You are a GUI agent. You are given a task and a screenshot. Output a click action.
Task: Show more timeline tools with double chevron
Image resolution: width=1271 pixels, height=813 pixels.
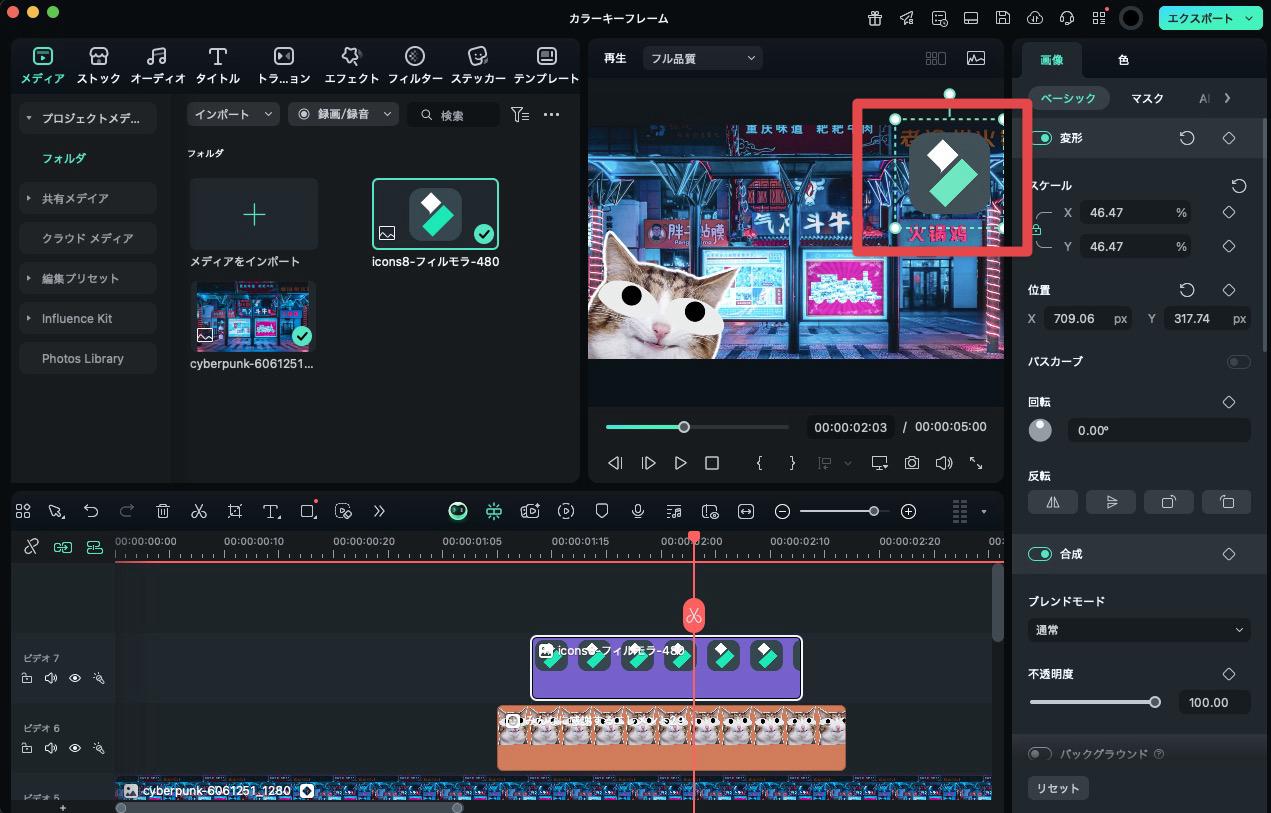[379, 511]
